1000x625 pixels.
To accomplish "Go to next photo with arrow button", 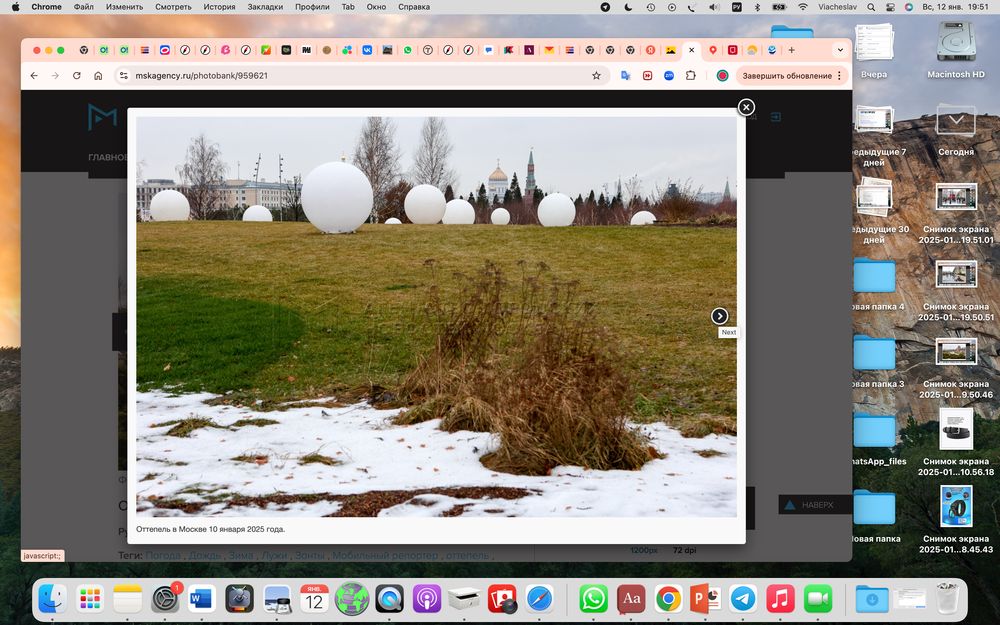I will click(x=720, y=316).
